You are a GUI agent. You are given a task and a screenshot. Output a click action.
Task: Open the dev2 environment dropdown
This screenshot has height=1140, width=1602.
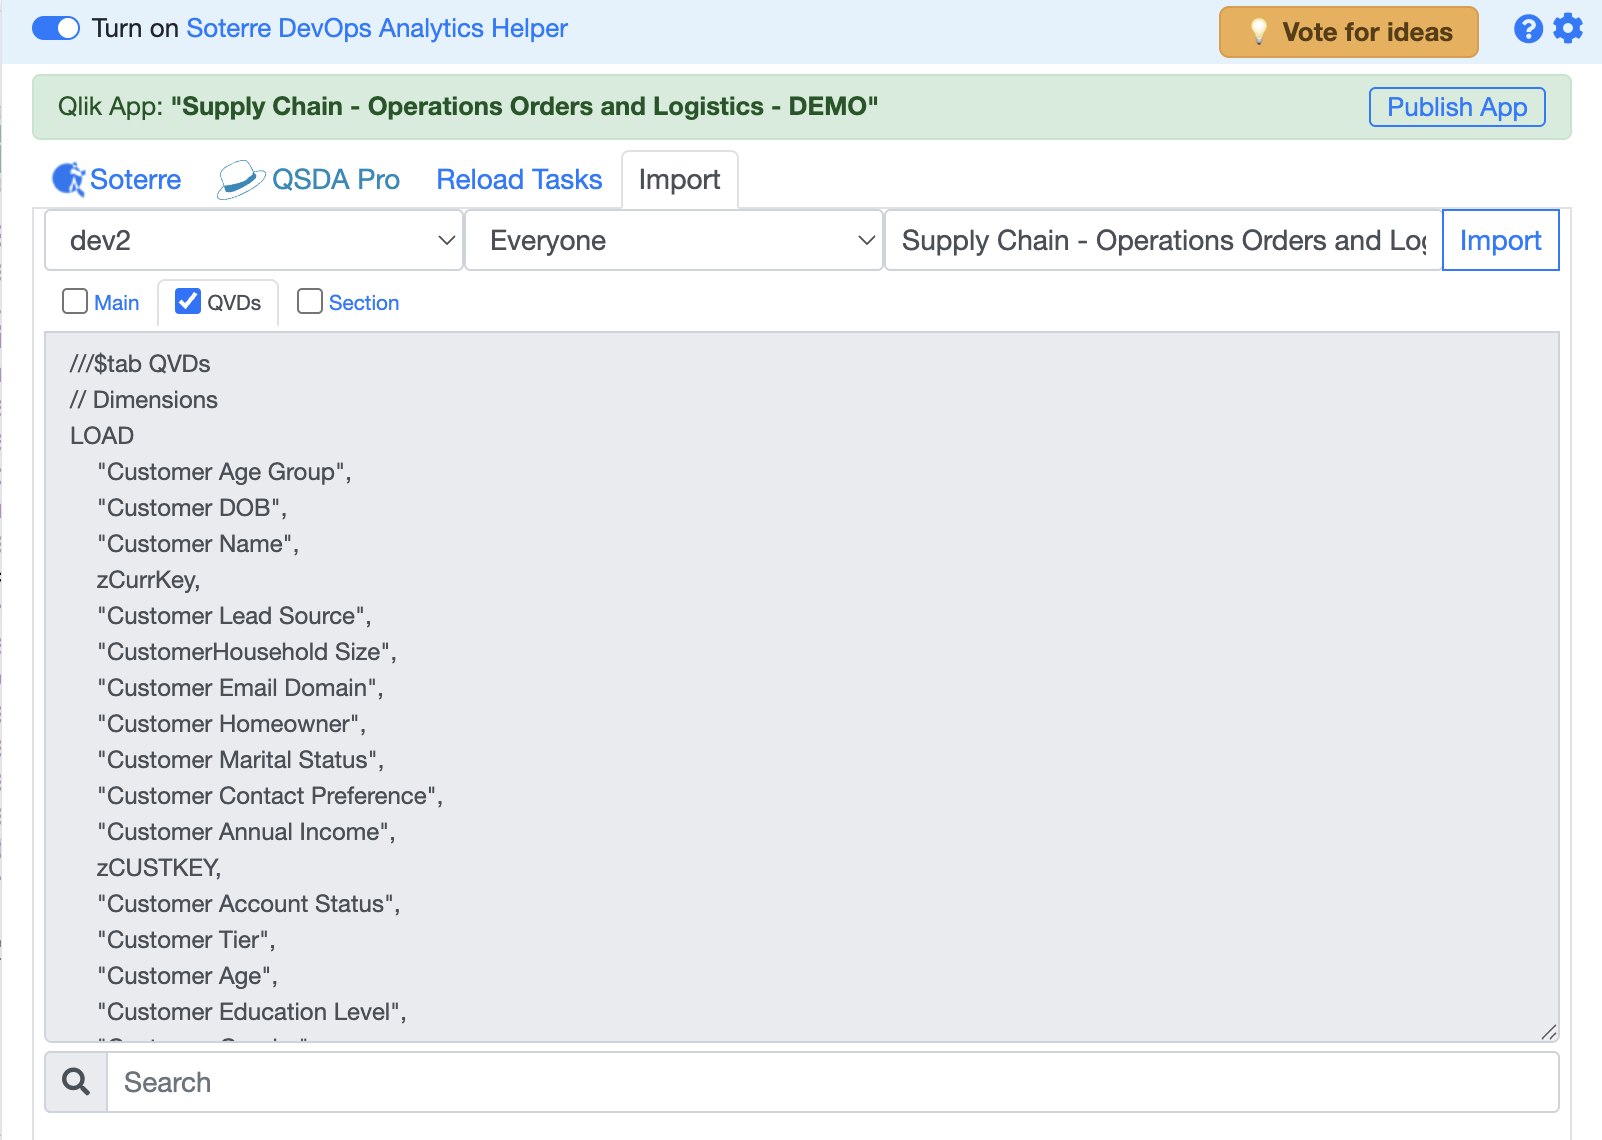[x=254, y=240]
